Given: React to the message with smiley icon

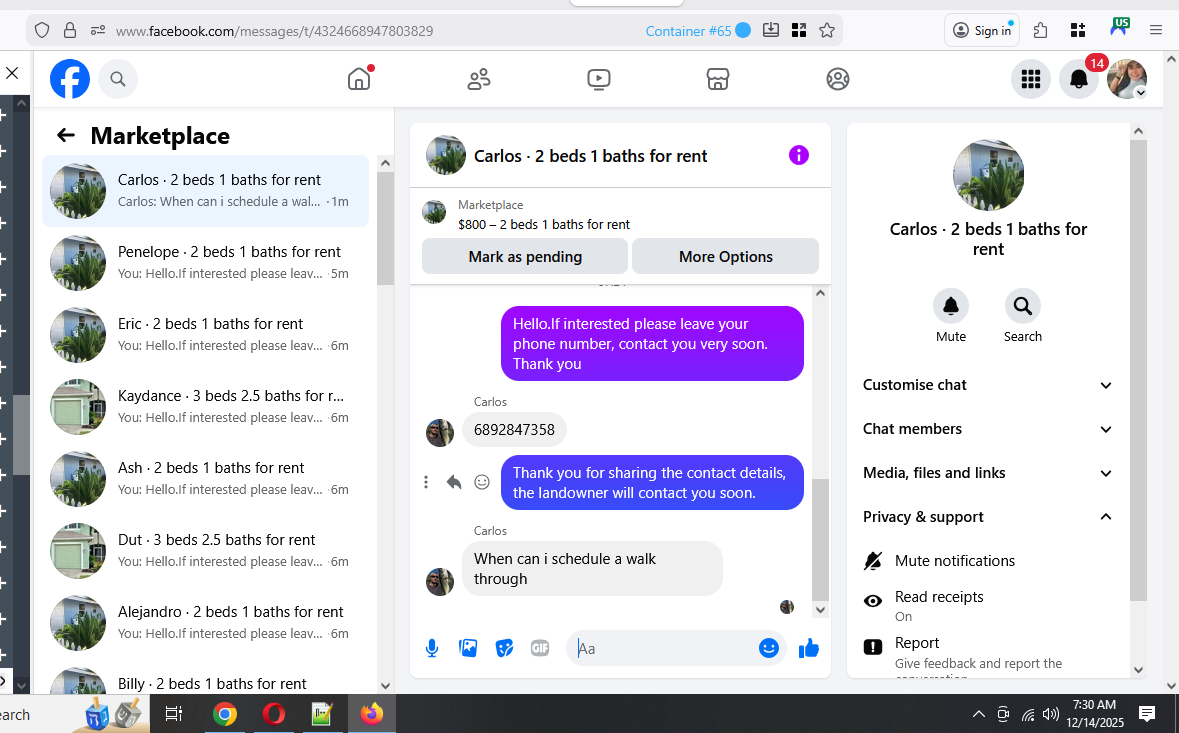Looking at the screenshot, I should [x=482, y=482].
